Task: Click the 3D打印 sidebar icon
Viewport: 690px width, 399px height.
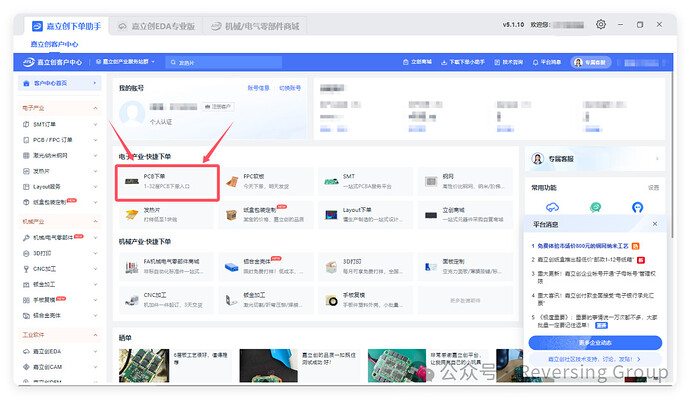Action: pos(26,253)
